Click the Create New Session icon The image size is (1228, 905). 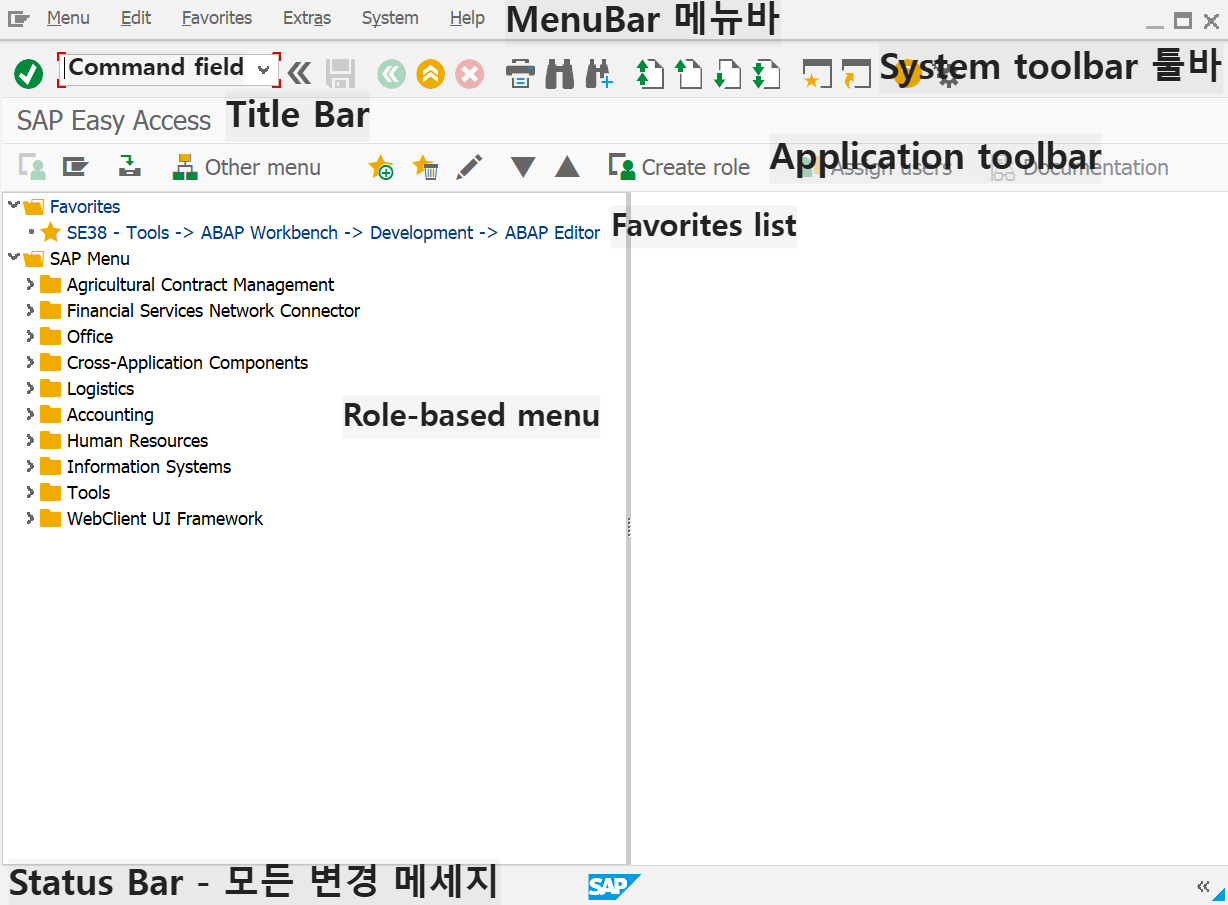click(817, 74)
